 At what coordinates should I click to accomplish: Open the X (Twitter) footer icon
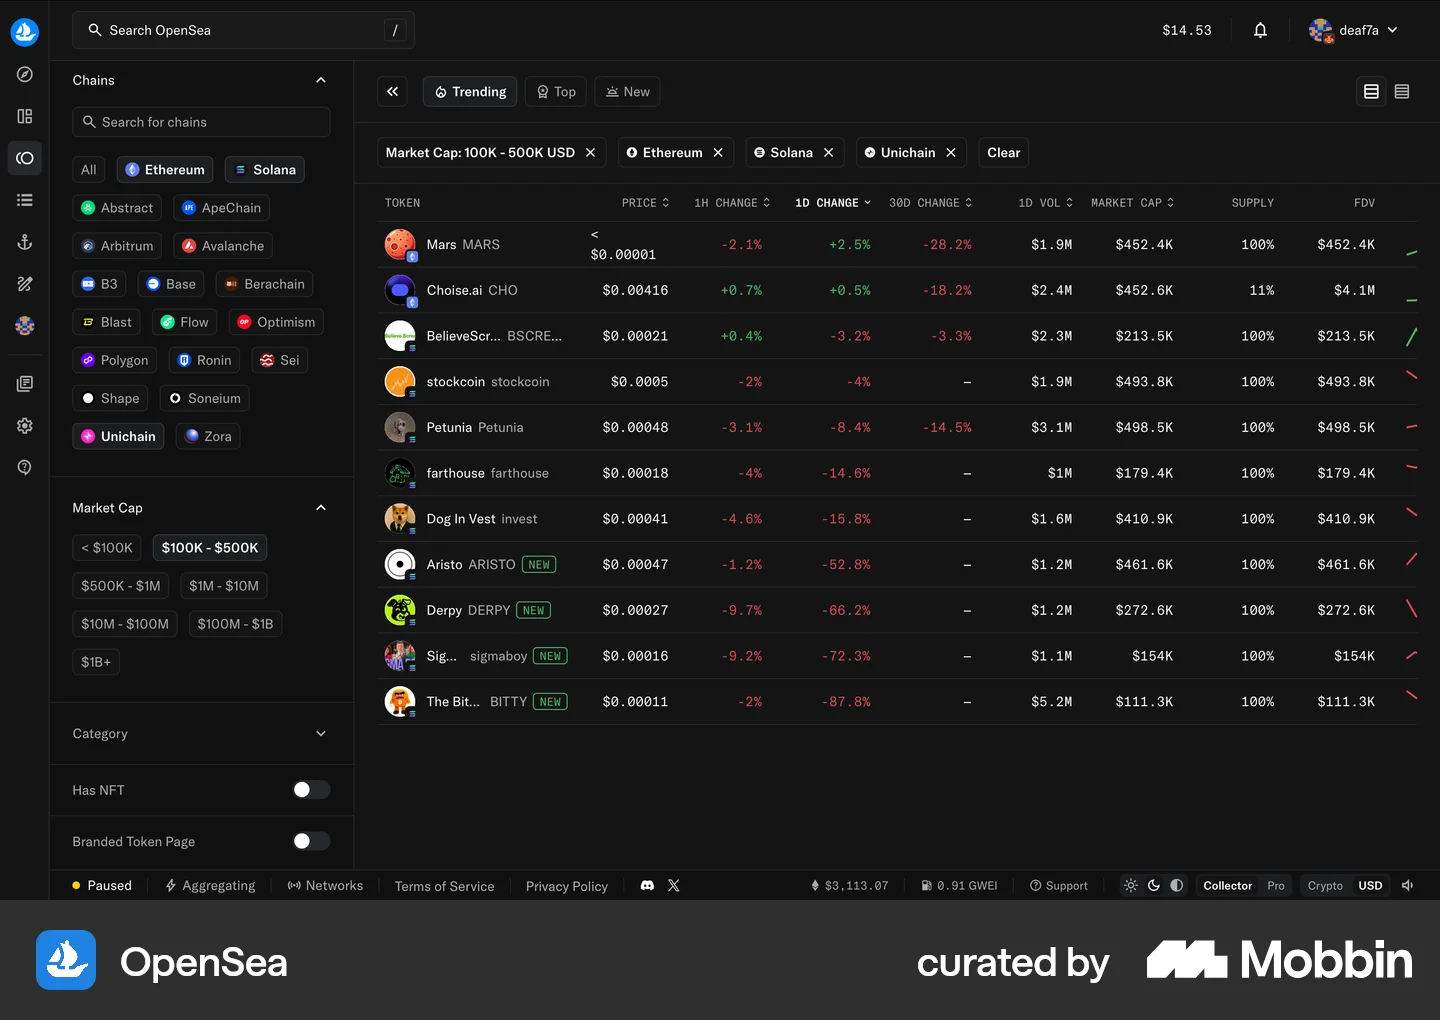(x=674, y=886)
